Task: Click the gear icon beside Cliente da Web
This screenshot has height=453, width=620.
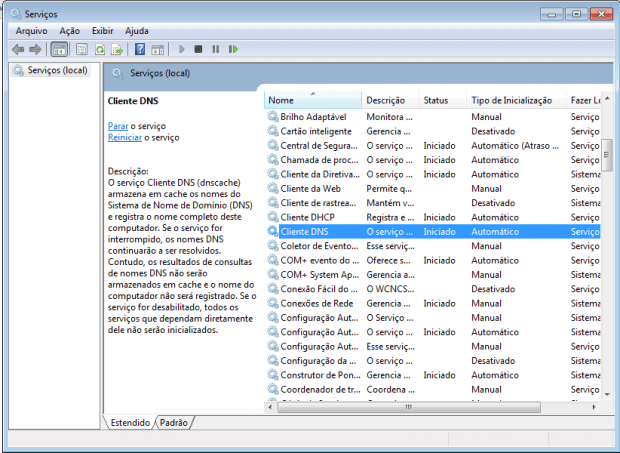Action: 272,189
